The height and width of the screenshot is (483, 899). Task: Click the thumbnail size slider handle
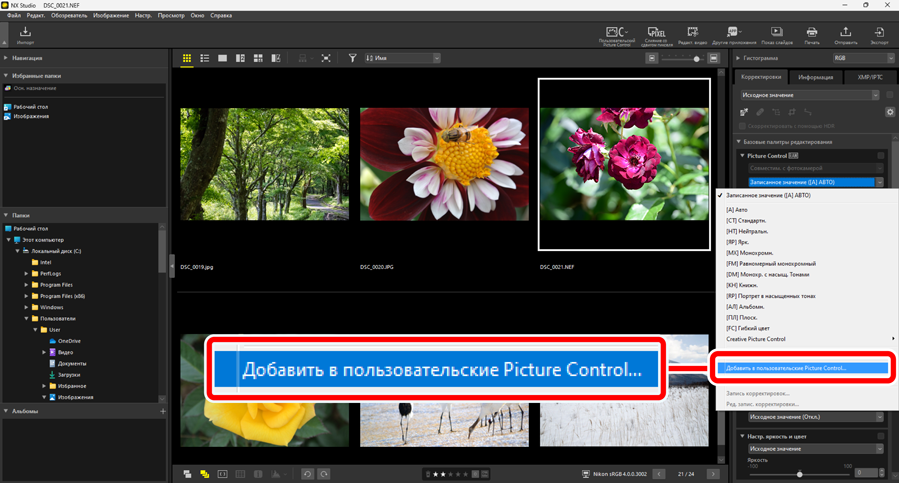click(x=697, y=59)
